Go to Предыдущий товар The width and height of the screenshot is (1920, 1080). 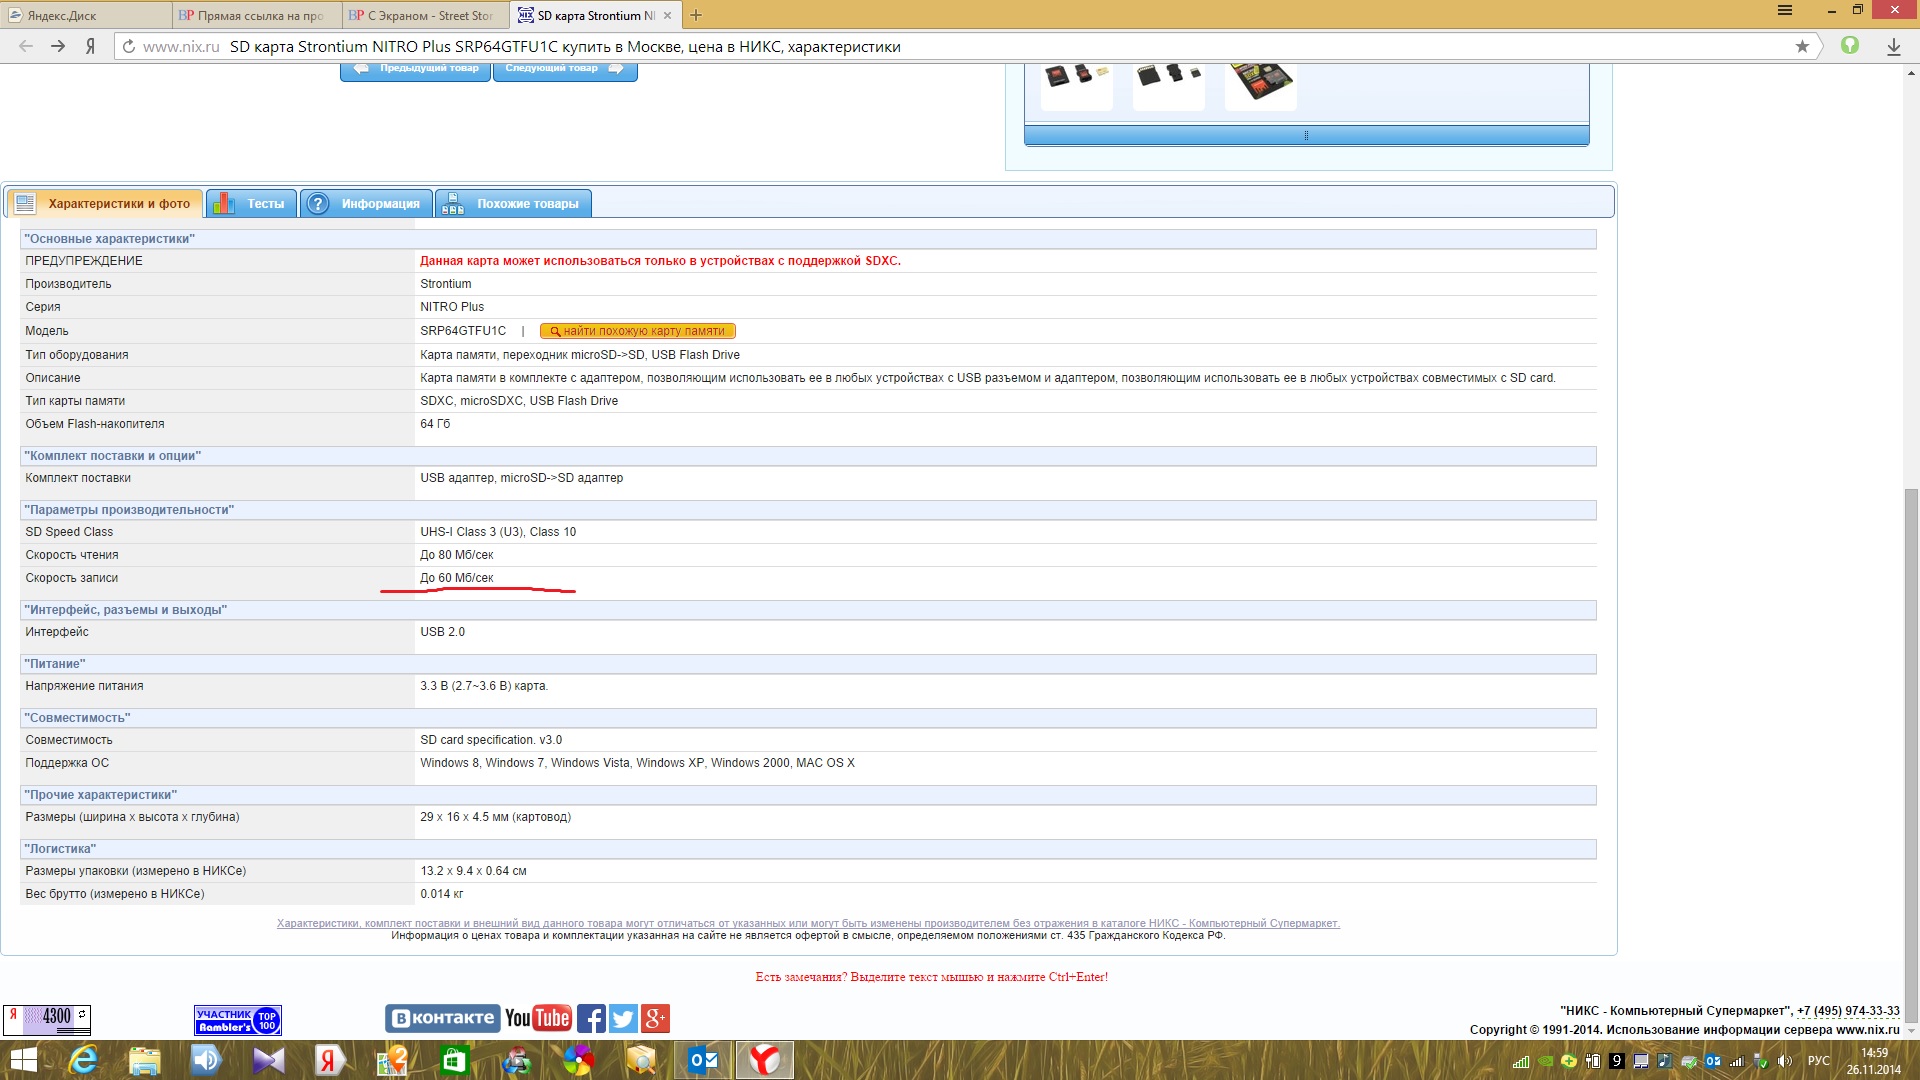point(416,69)
